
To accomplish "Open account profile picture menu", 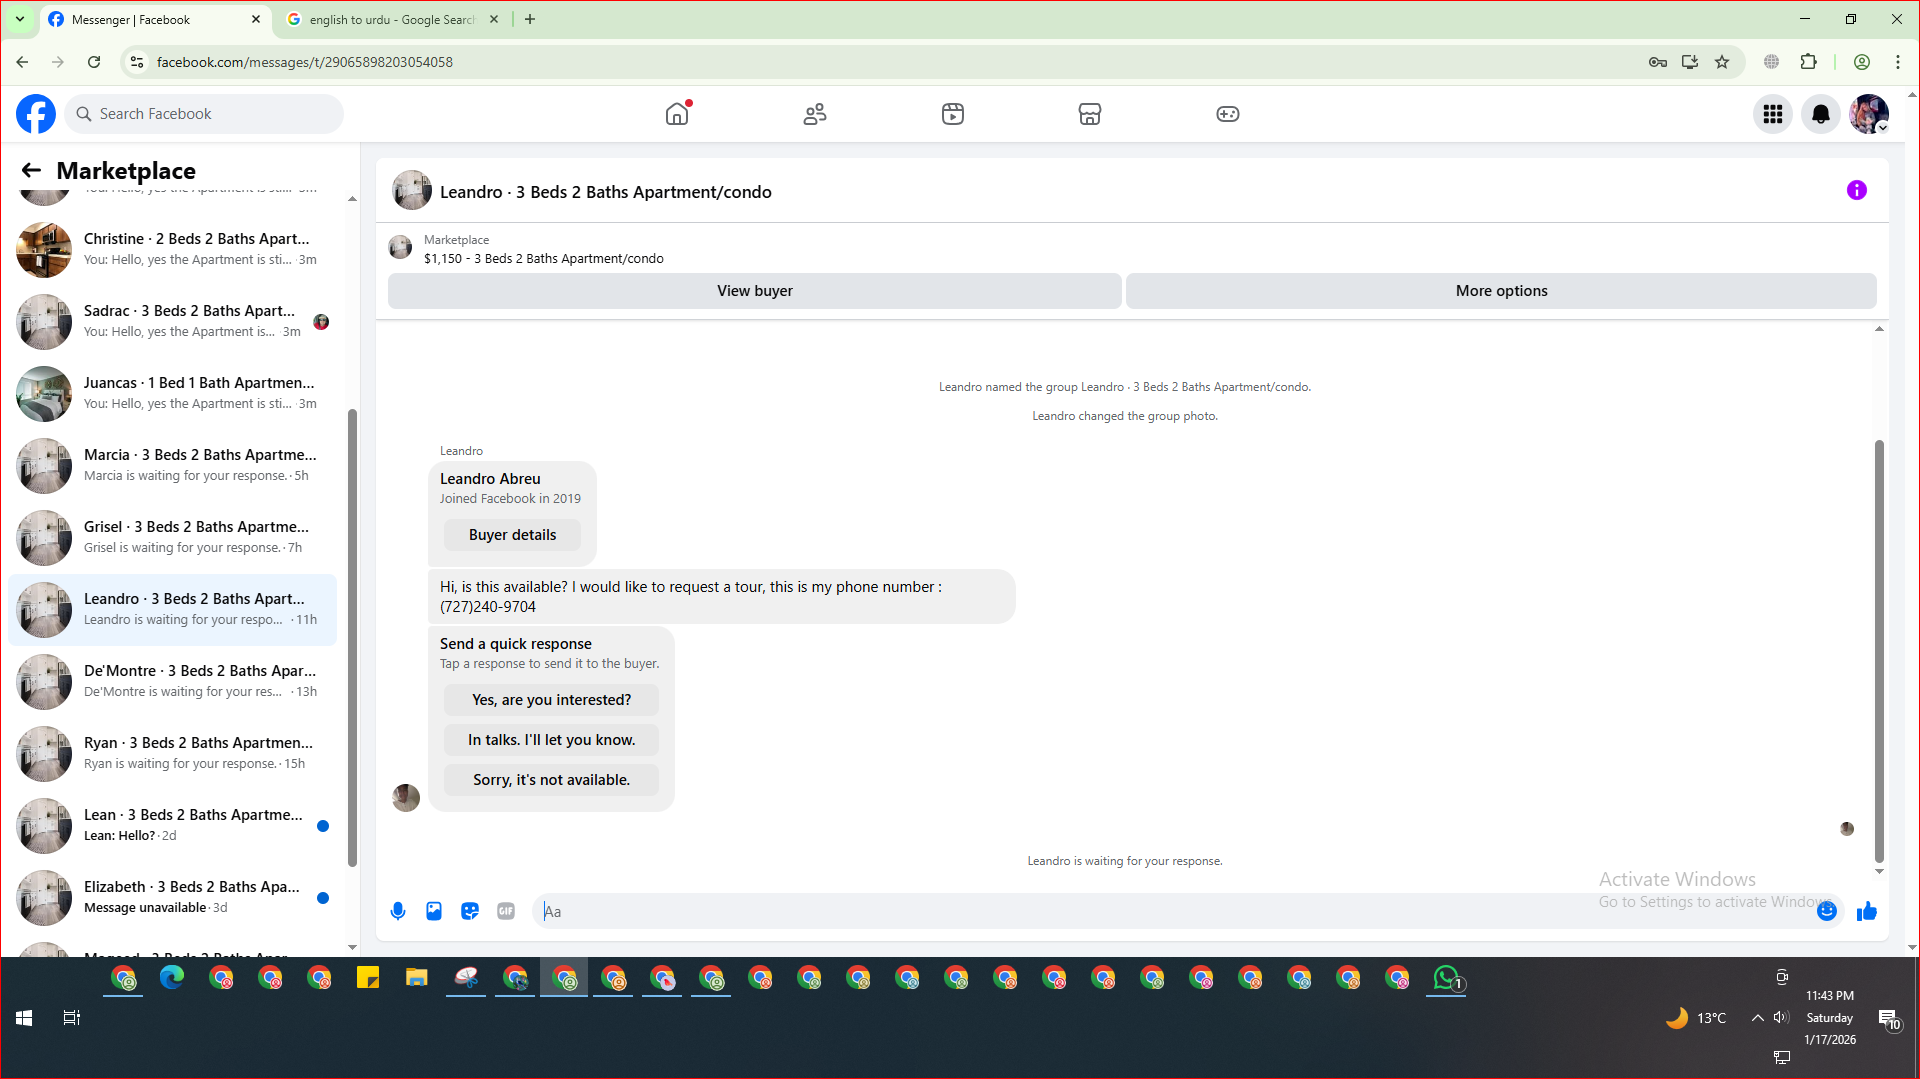I will [1869, 114].
